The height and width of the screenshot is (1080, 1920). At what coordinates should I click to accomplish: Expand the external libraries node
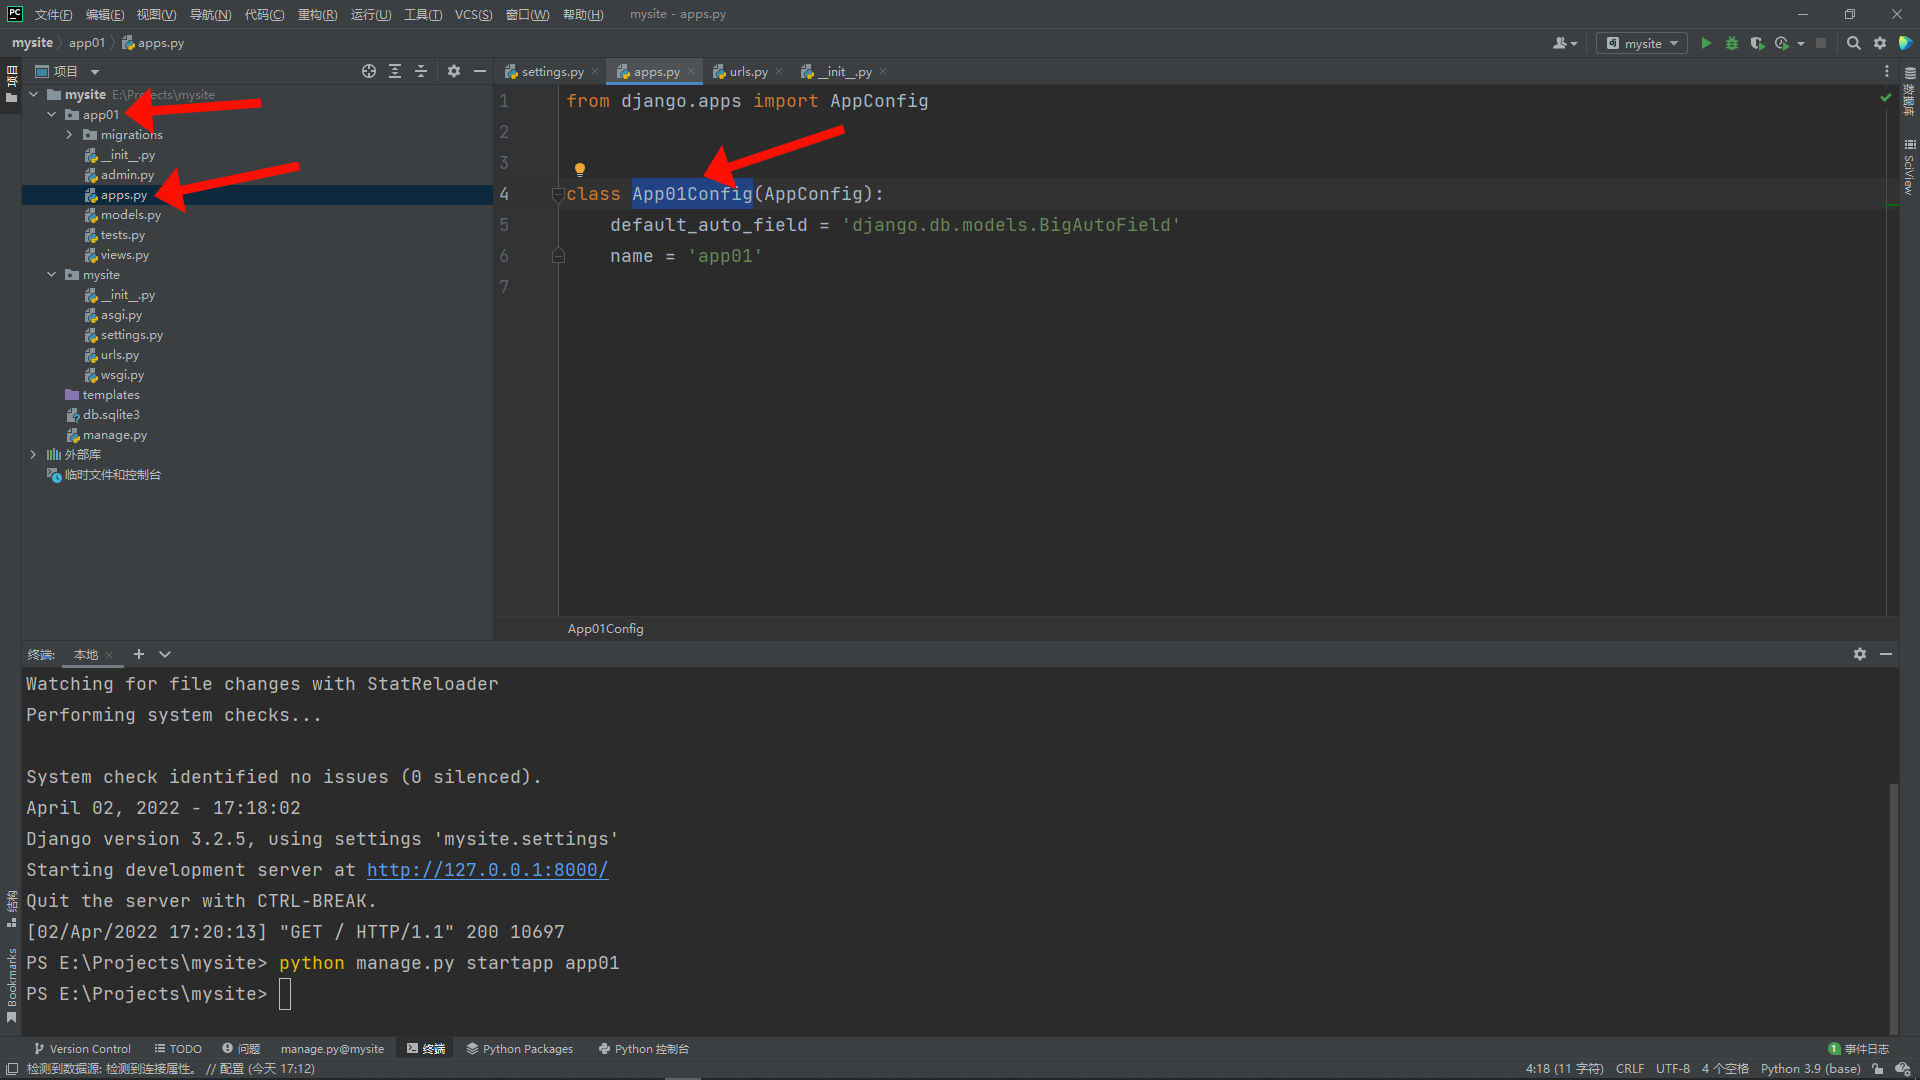(34, 455)
